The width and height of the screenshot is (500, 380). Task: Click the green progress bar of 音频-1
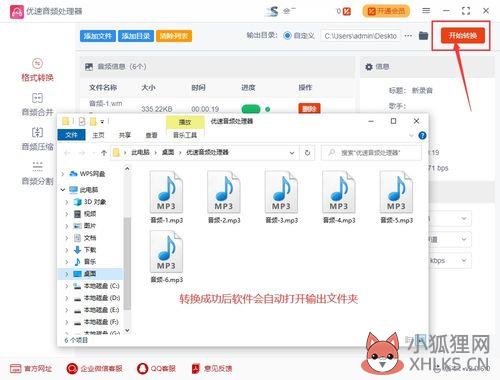click(x=251, y=109)
